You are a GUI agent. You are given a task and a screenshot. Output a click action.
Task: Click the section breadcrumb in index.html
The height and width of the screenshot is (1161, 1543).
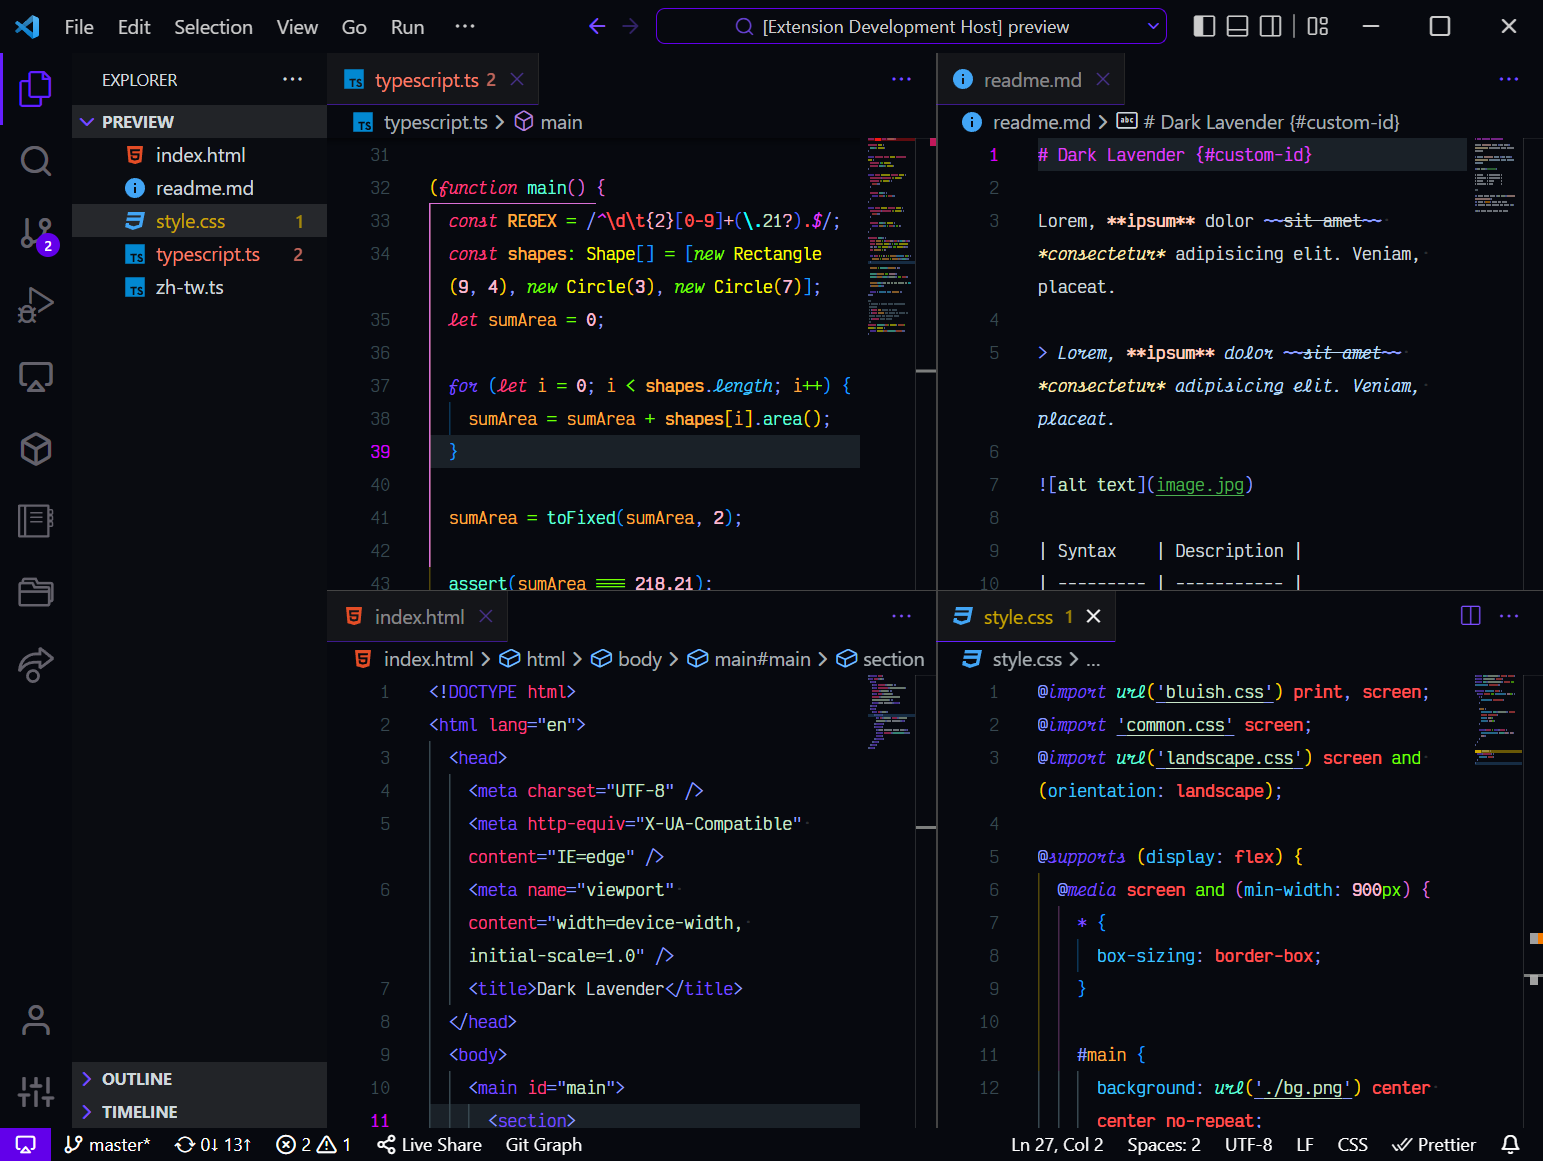pyautogui.click(x=880, y=659)
